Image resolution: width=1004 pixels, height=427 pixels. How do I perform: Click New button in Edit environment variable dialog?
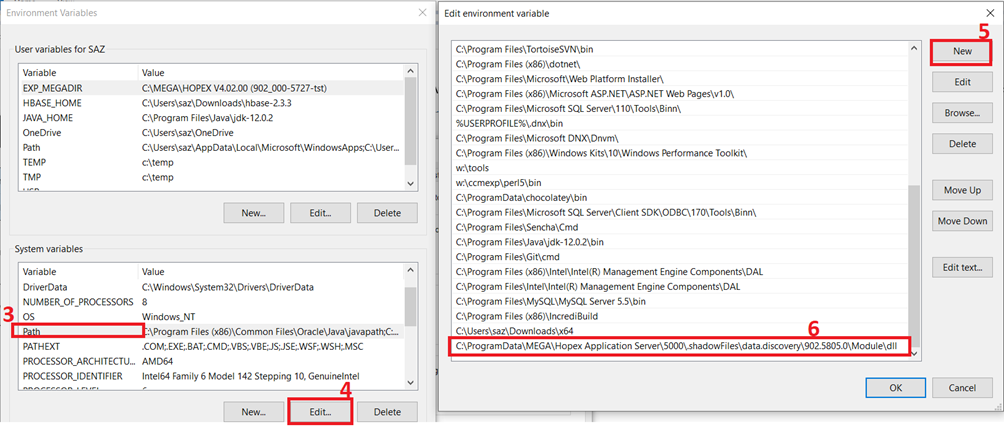point(961,51)
